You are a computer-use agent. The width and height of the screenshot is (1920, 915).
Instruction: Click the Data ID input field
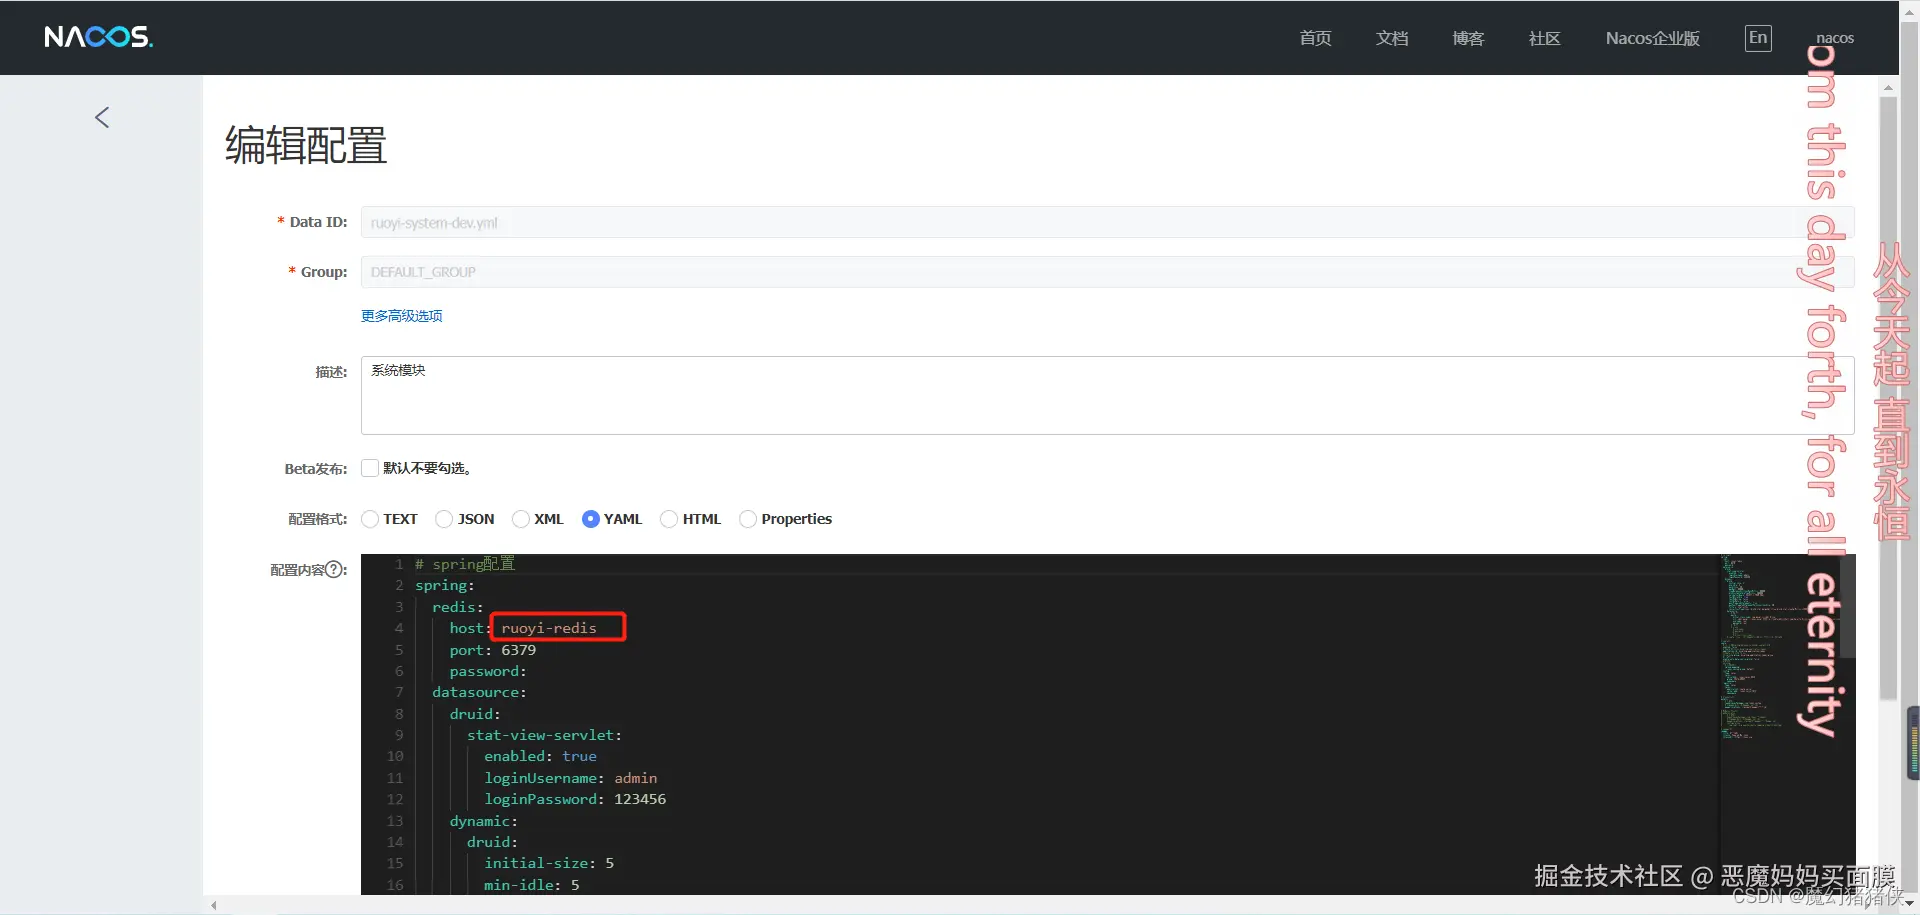click(x=1107, y=222)
